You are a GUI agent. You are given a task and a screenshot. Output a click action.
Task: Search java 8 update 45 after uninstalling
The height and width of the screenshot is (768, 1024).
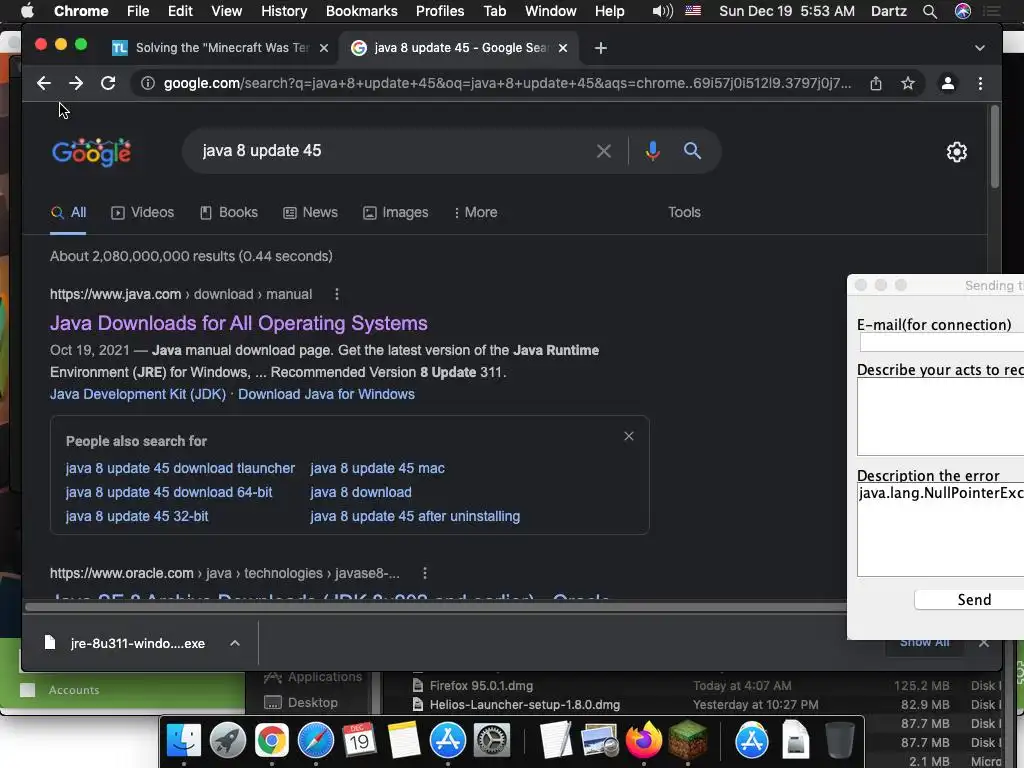click(415, 517)
